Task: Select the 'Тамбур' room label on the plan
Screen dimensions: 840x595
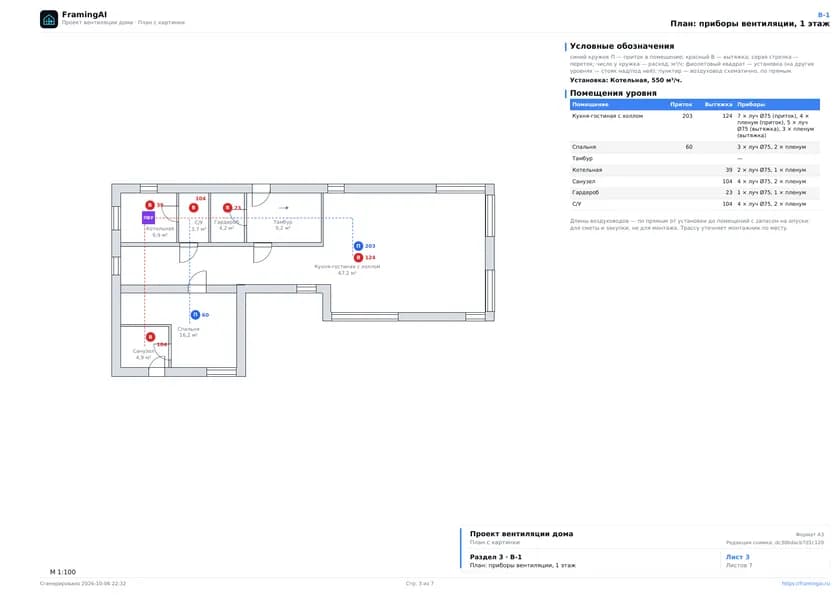Action: tap(283, 222)
